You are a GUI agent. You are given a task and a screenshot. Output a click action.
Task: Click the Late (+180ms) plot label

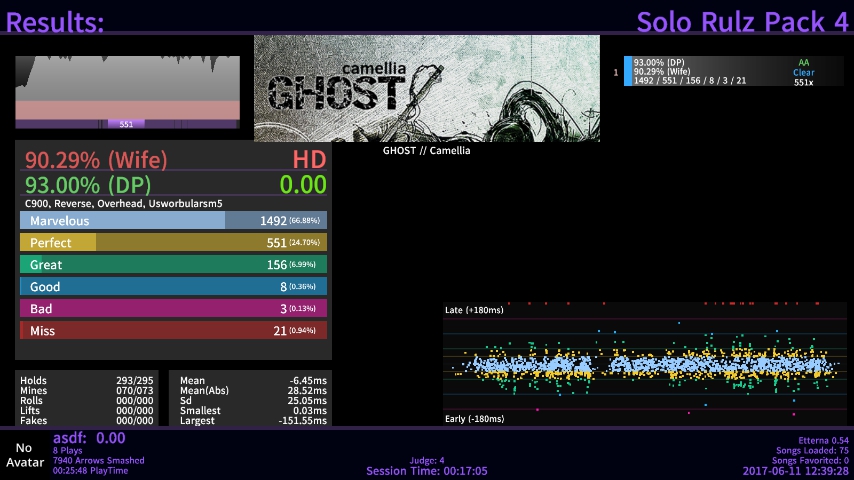point(474,311)
